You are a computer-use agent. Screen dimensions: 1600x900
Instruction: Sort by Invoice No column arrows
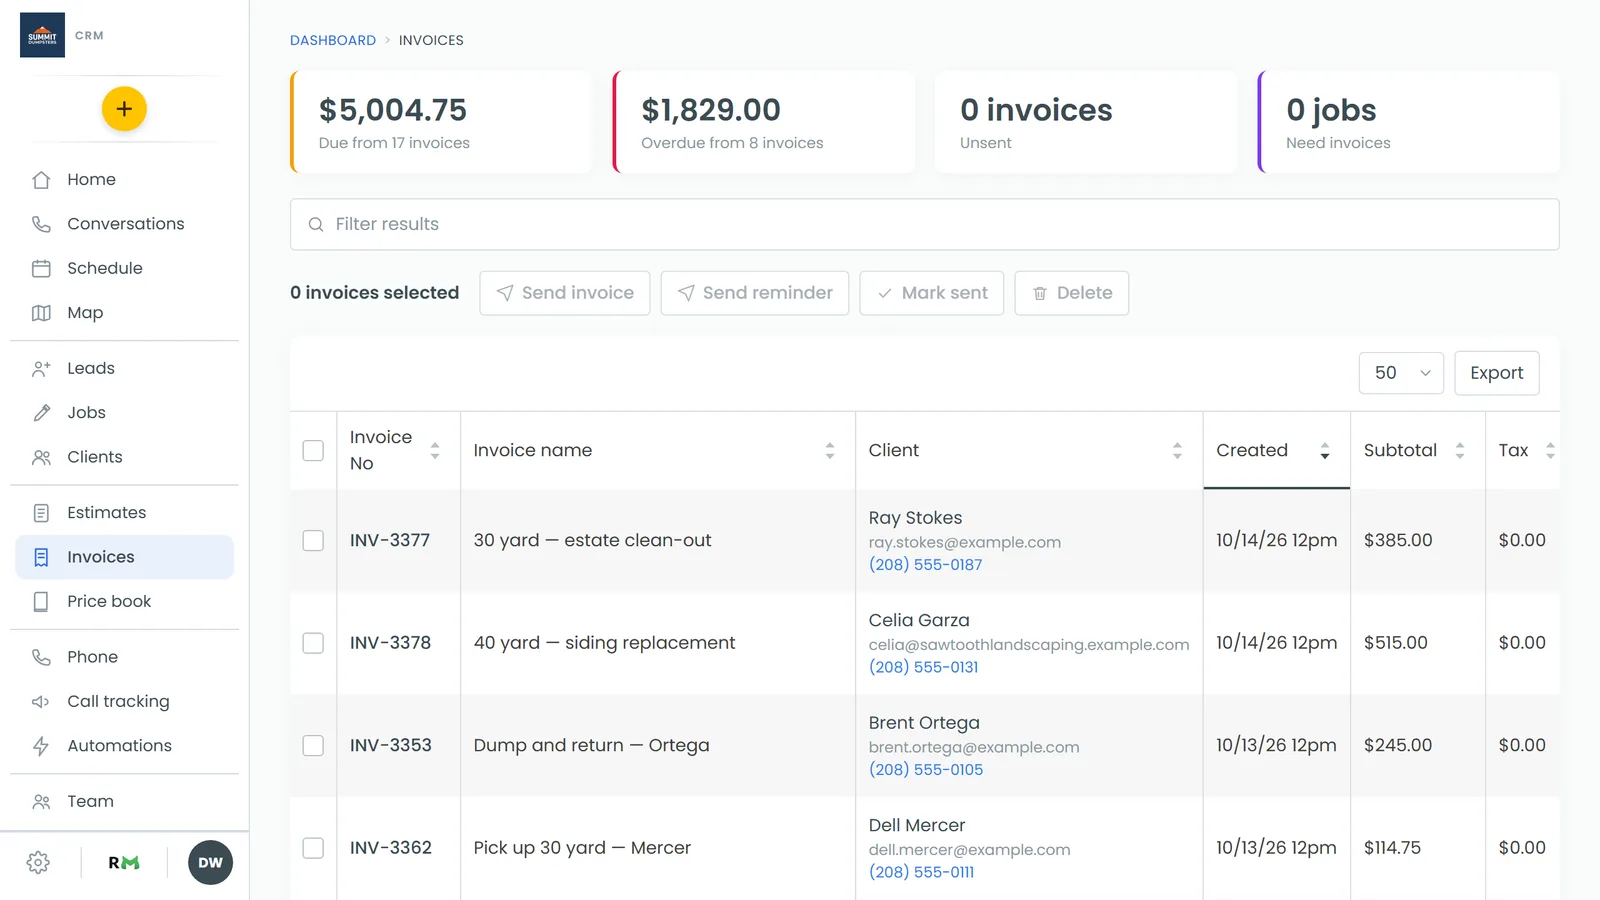[435, 451]
